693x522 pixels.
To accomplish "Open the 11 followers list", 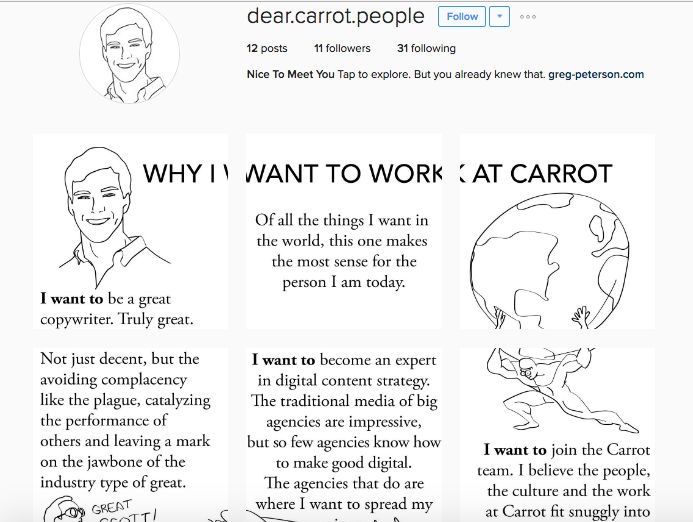I will point(342,48).
